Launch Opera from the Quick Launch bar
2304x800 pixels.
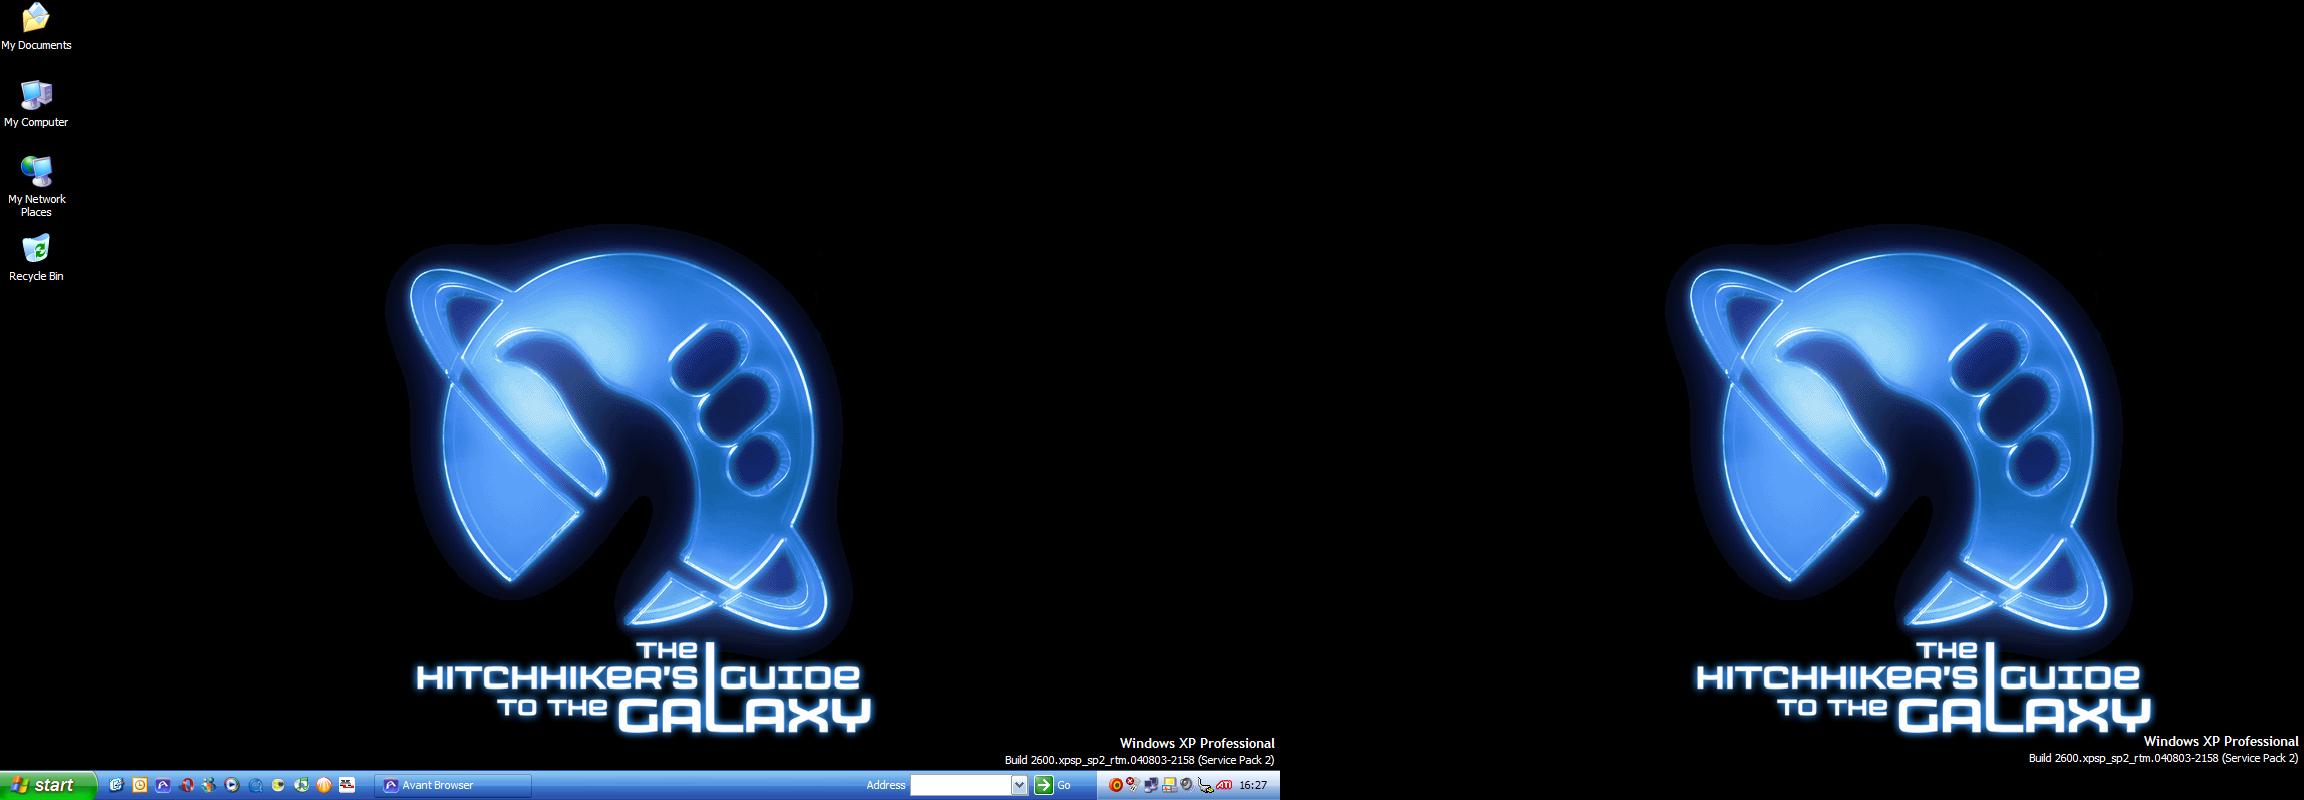coord(187,785)
